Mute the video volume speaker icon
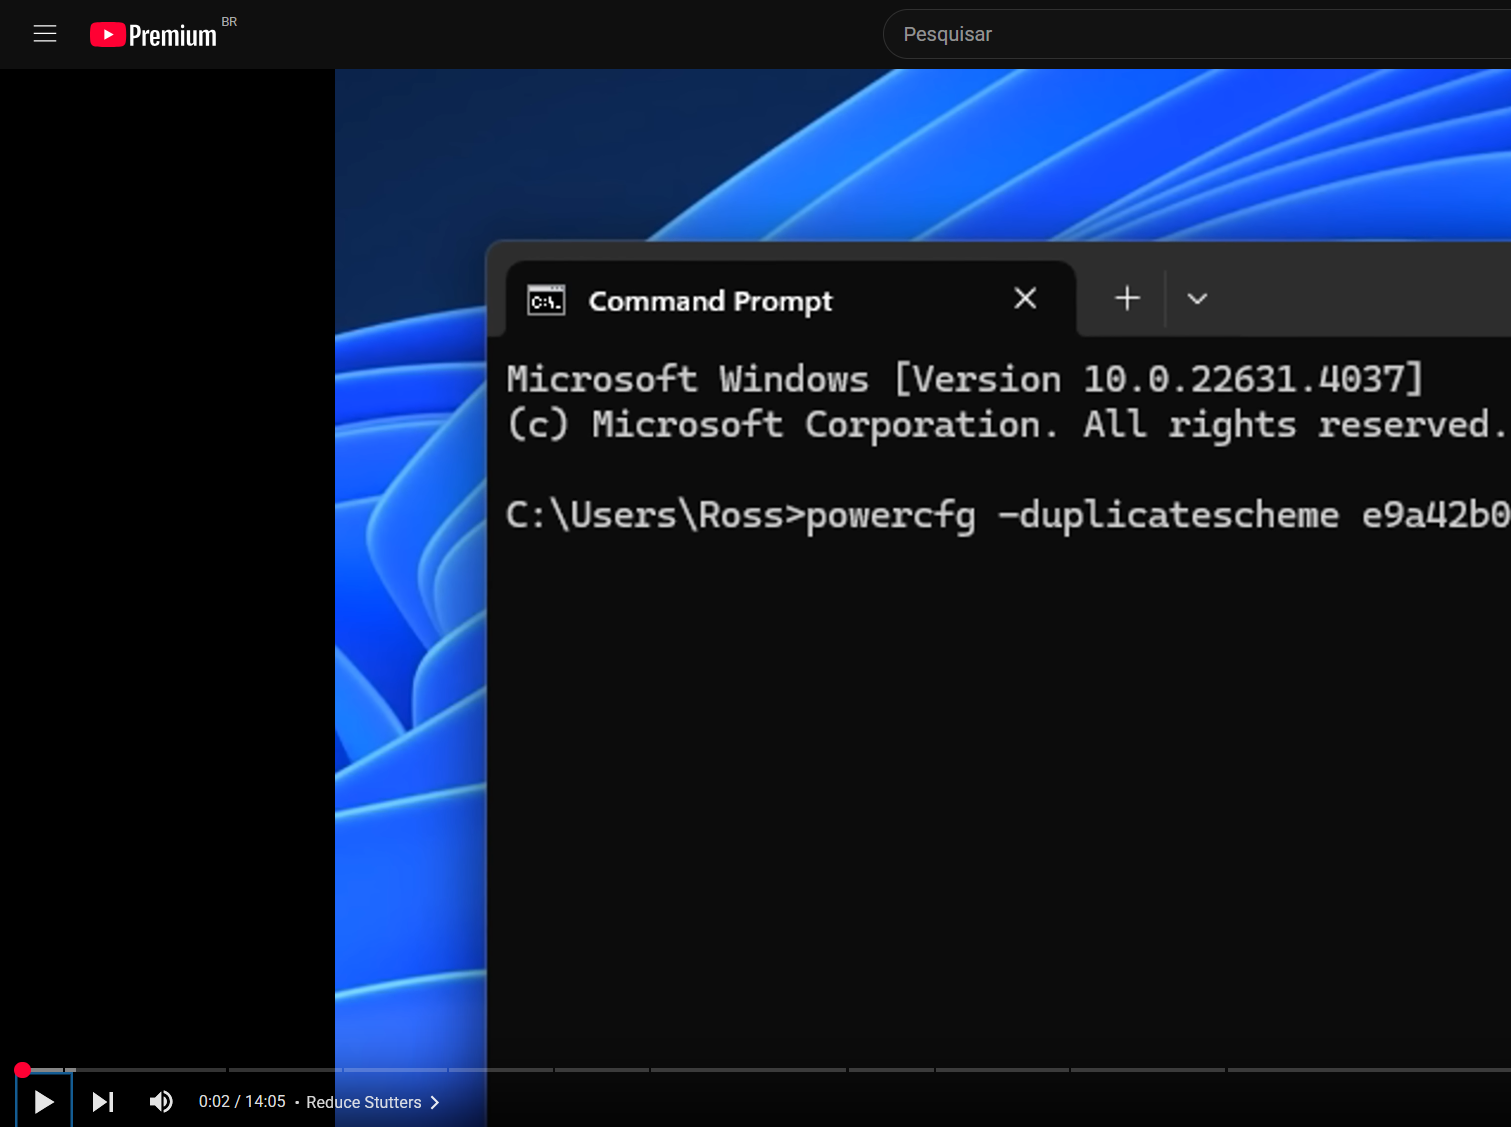 tap(161, 1101)
